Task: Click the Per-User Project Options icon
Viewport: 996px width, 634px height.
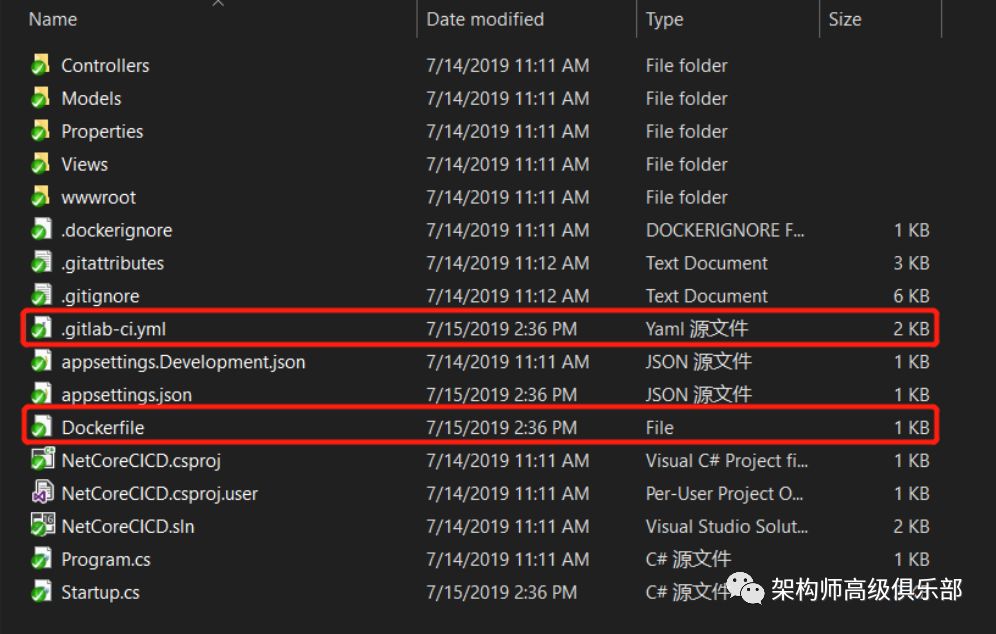Action: [x=44, y=493]
